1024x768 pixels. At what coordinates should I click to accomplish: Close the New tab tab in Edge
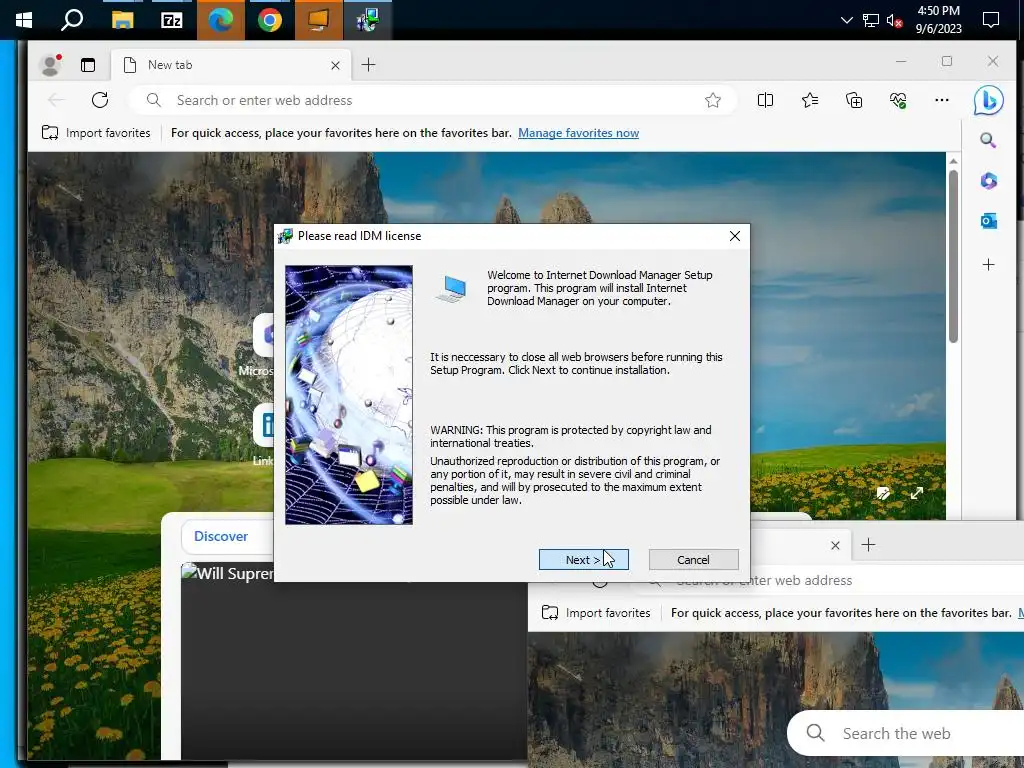[335, 65]
